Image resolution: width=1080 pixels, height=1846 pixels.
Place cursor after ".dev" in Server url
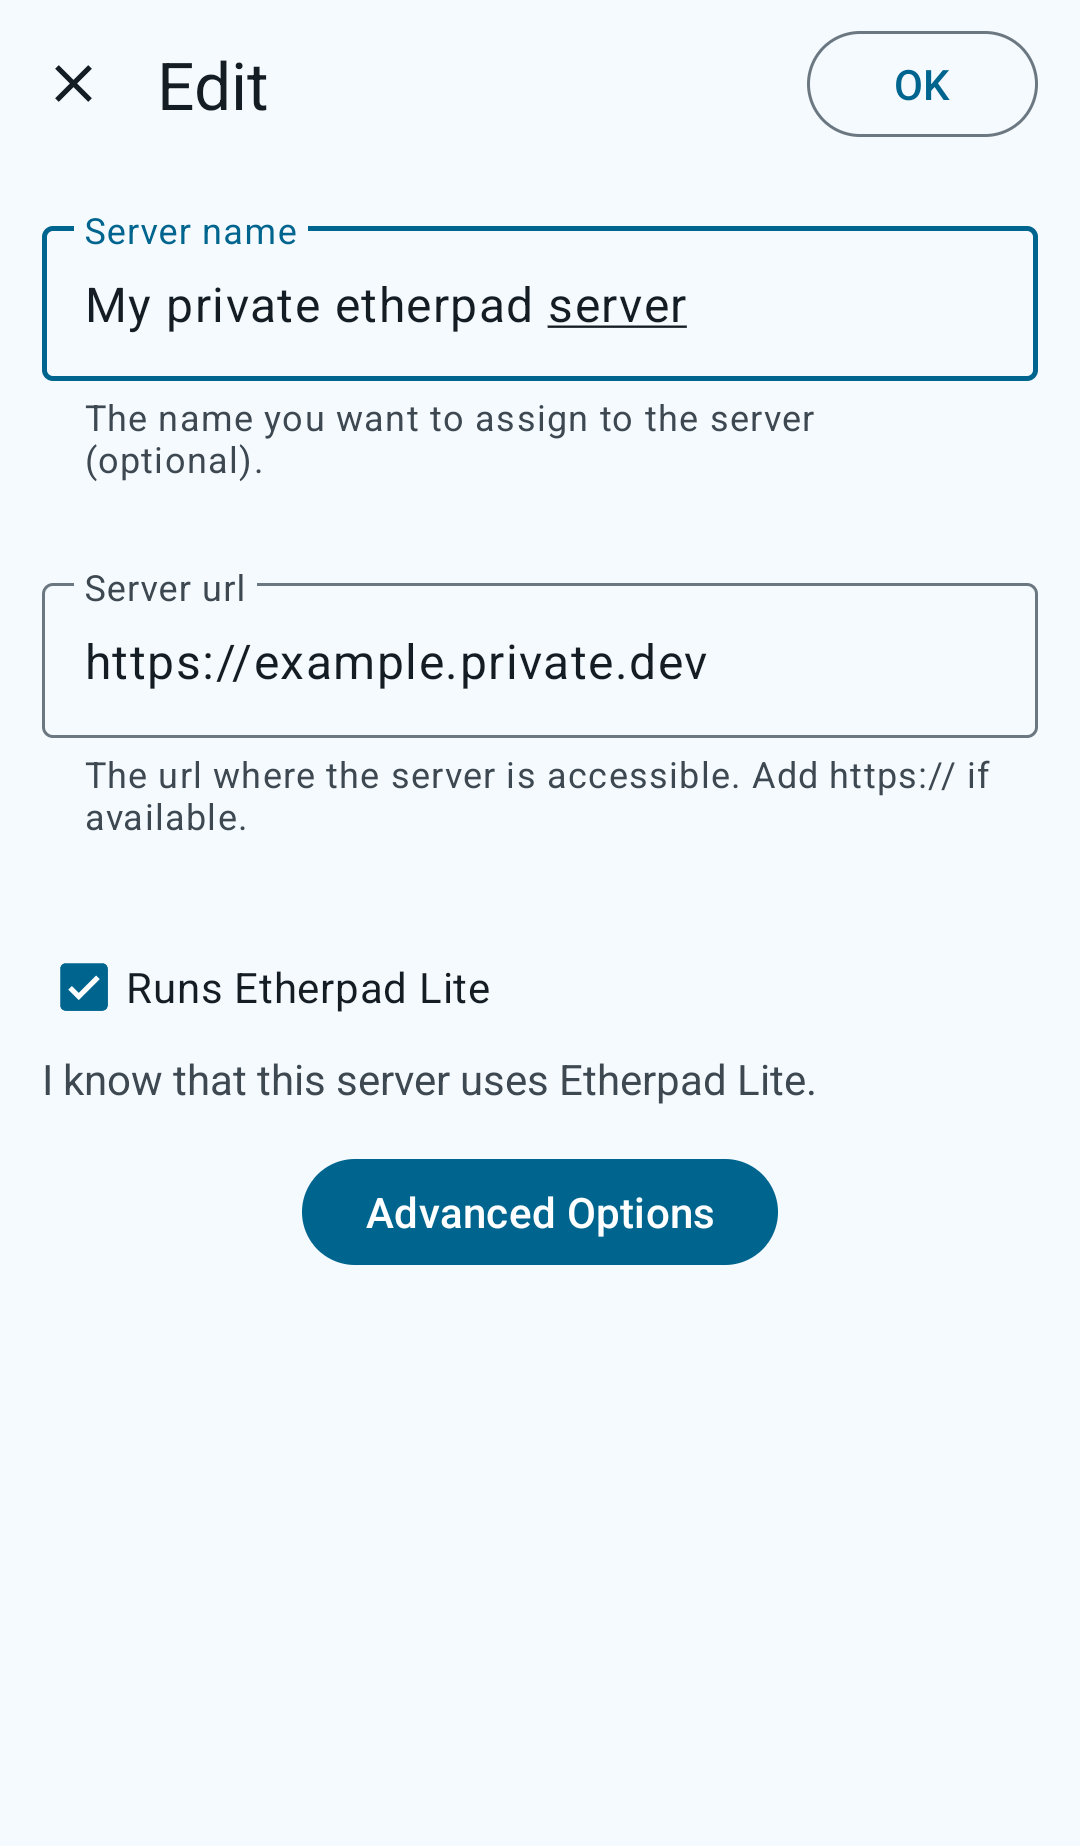click(708, 663)
